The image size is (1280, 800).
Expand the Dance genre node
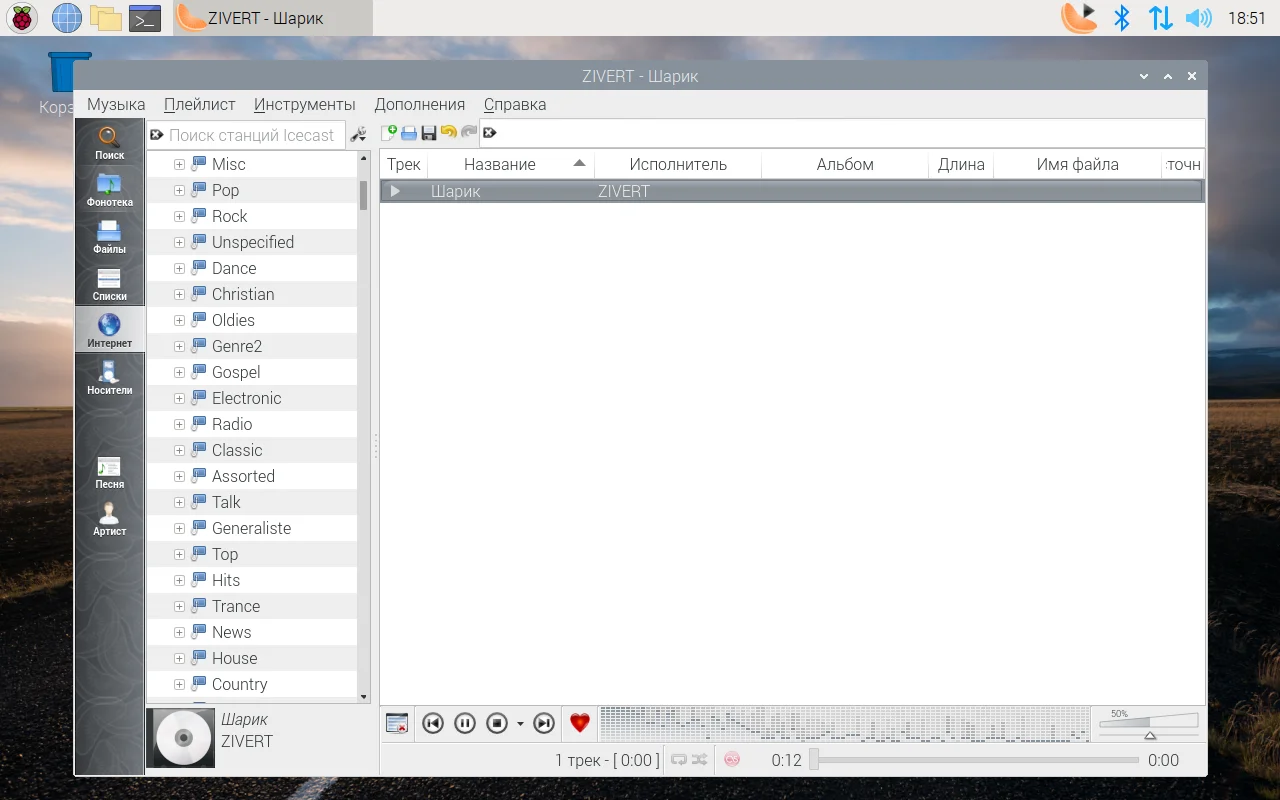pyautogui.click(x=179, y=268)
